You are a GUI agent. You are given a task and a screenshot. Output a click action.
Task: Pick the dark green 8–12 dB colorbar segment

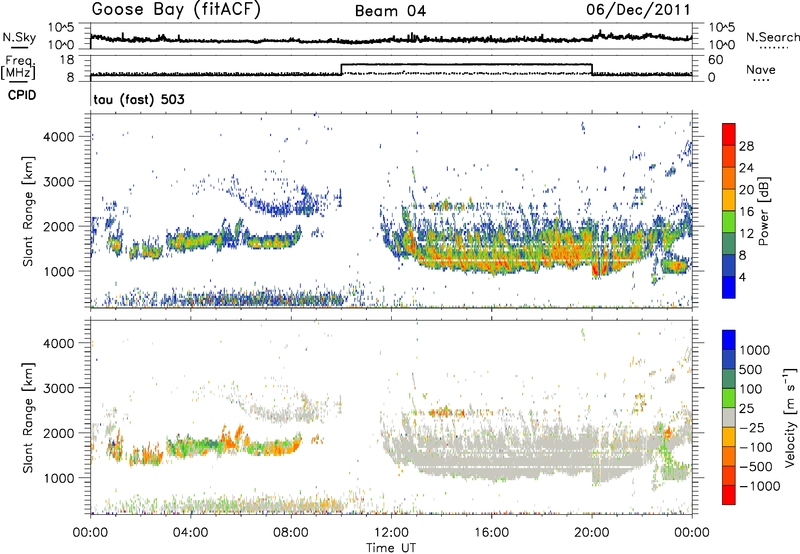pyautogui.click(x=729, y=243)
